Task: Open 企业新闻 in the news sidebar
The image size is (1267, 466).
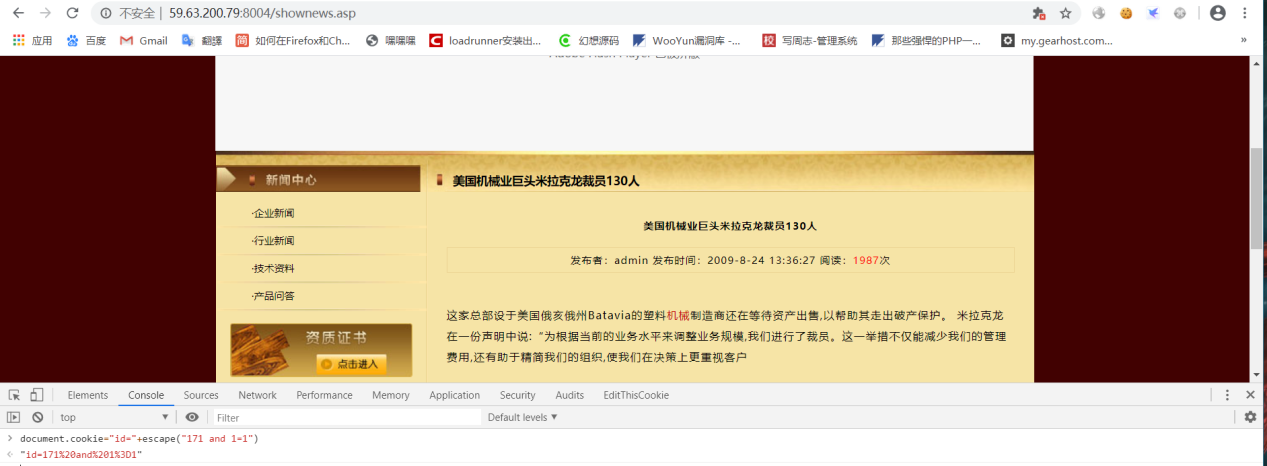Action: tap(273, 213)
